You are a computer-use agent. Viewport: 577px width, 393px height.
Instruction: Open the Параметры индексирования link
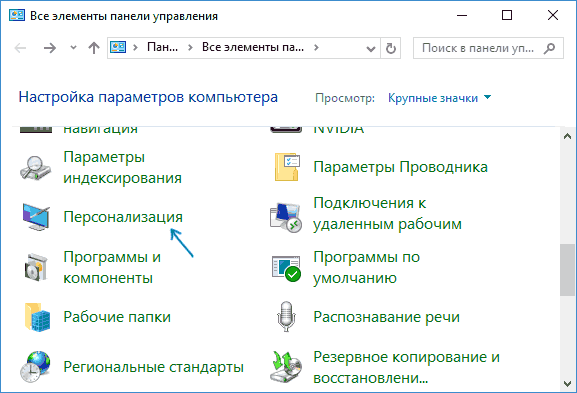pos(123,167)
